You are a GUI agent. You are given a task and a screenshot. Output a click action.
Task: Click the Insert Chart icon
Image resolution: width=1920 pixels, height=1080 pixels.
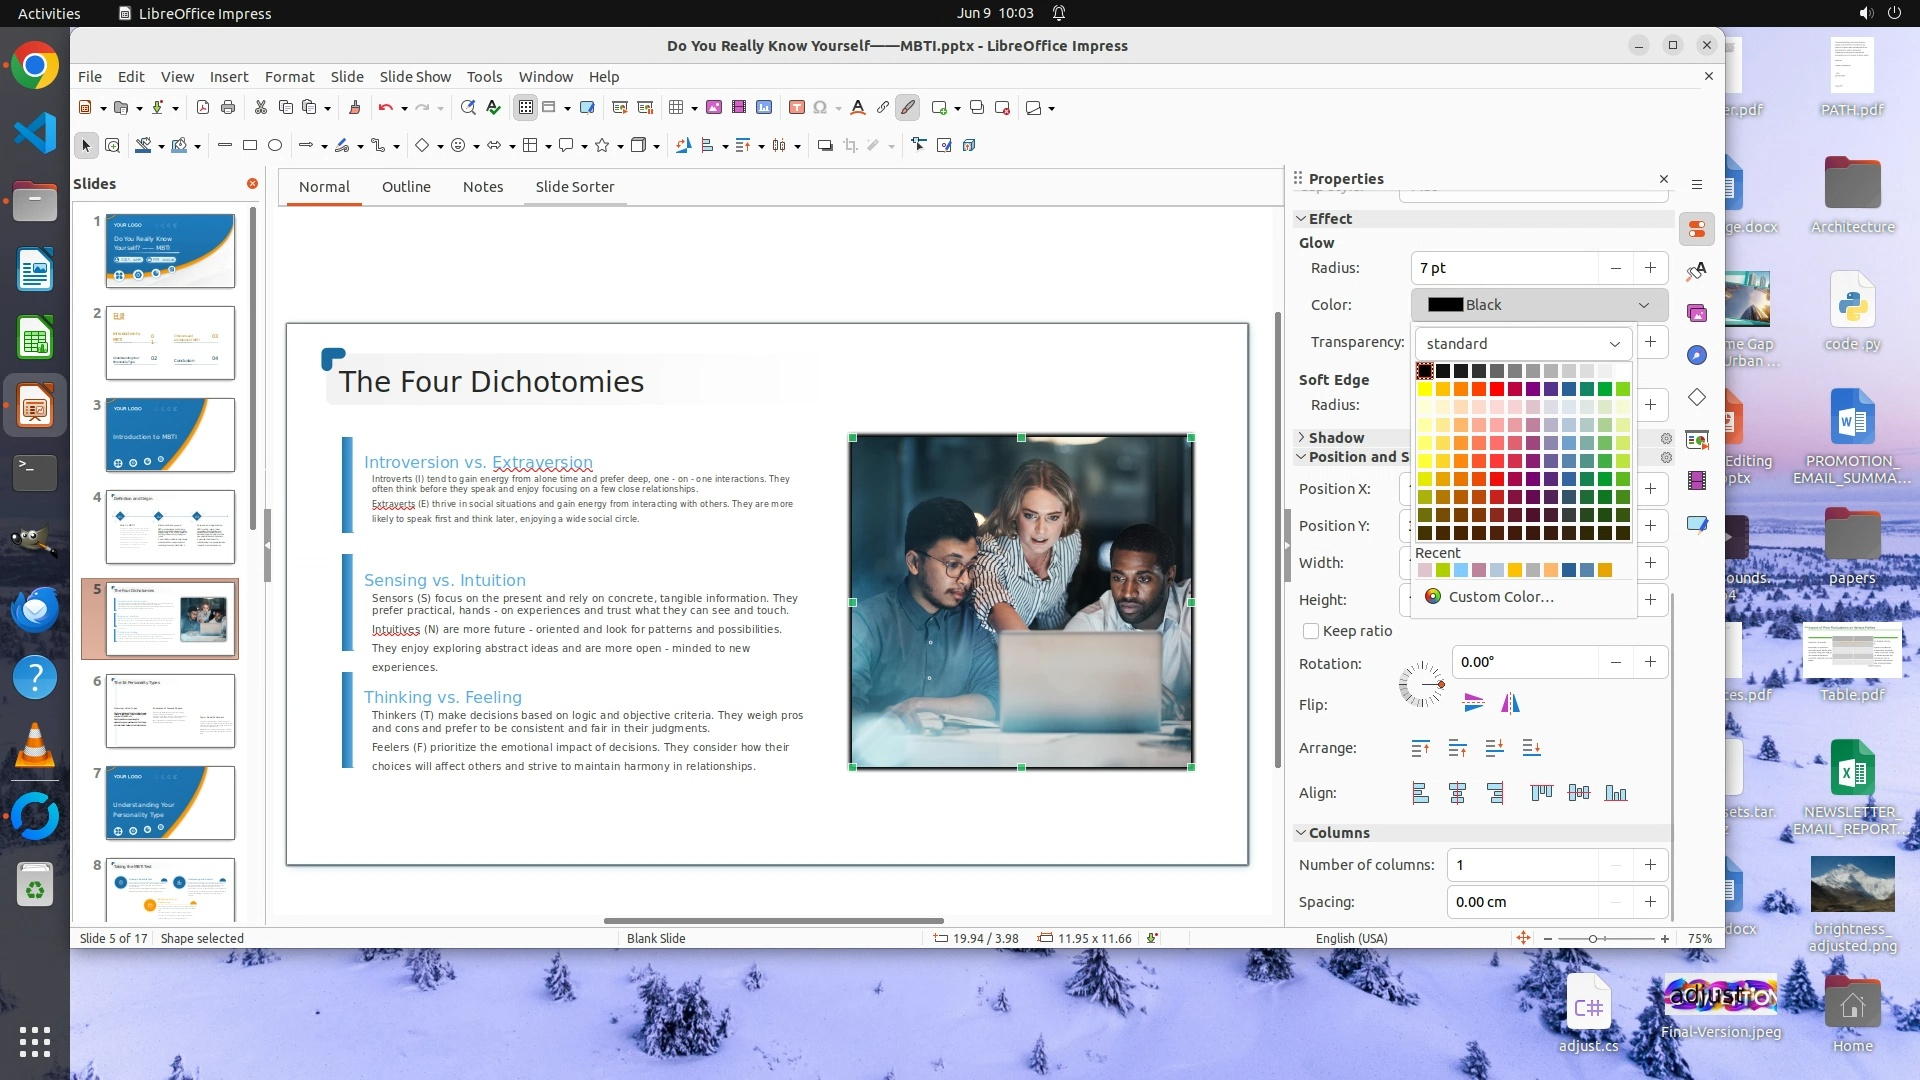tap(764, 108)
